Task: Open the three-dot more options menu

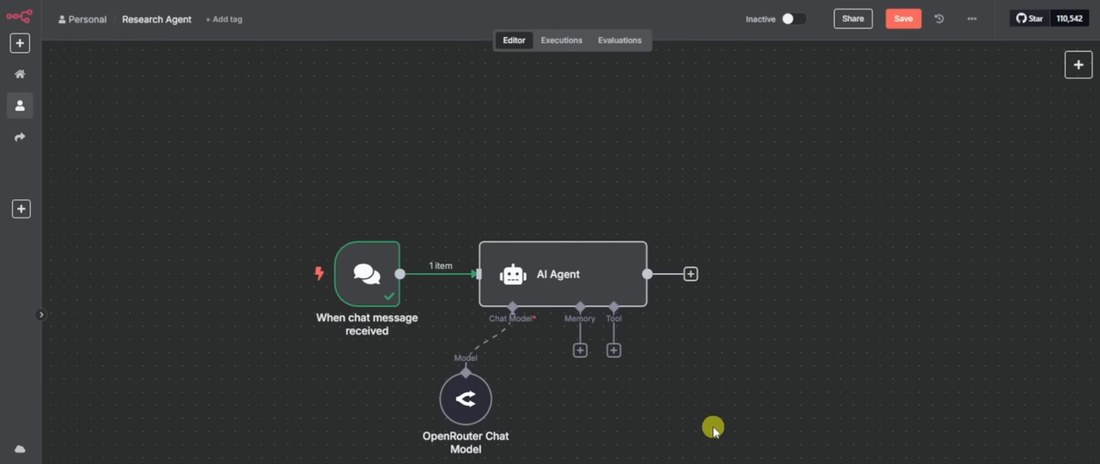Action: 972,19
